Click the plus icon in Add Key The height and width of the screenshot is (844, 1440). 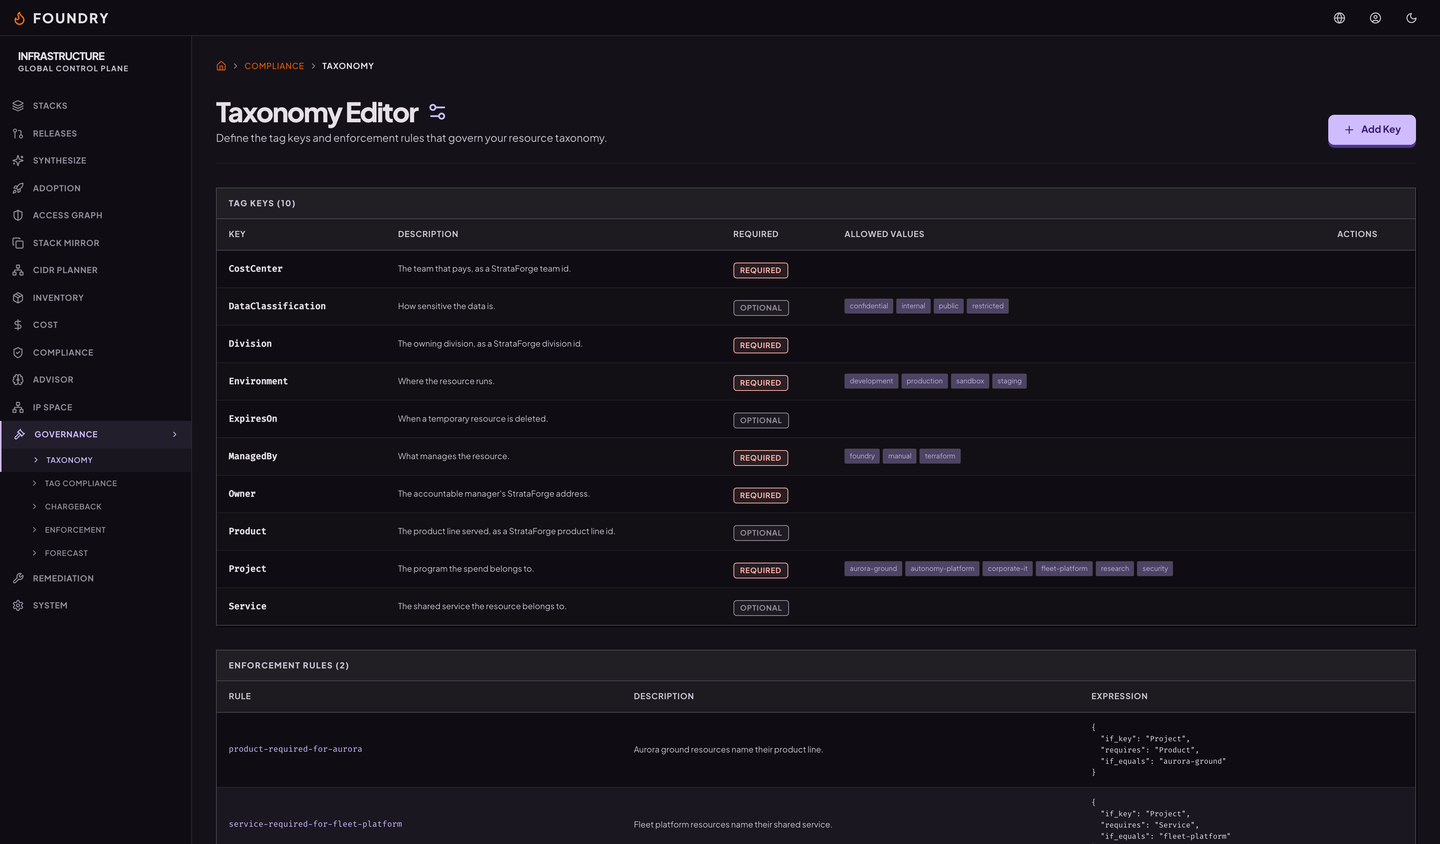click(1349, 130)
